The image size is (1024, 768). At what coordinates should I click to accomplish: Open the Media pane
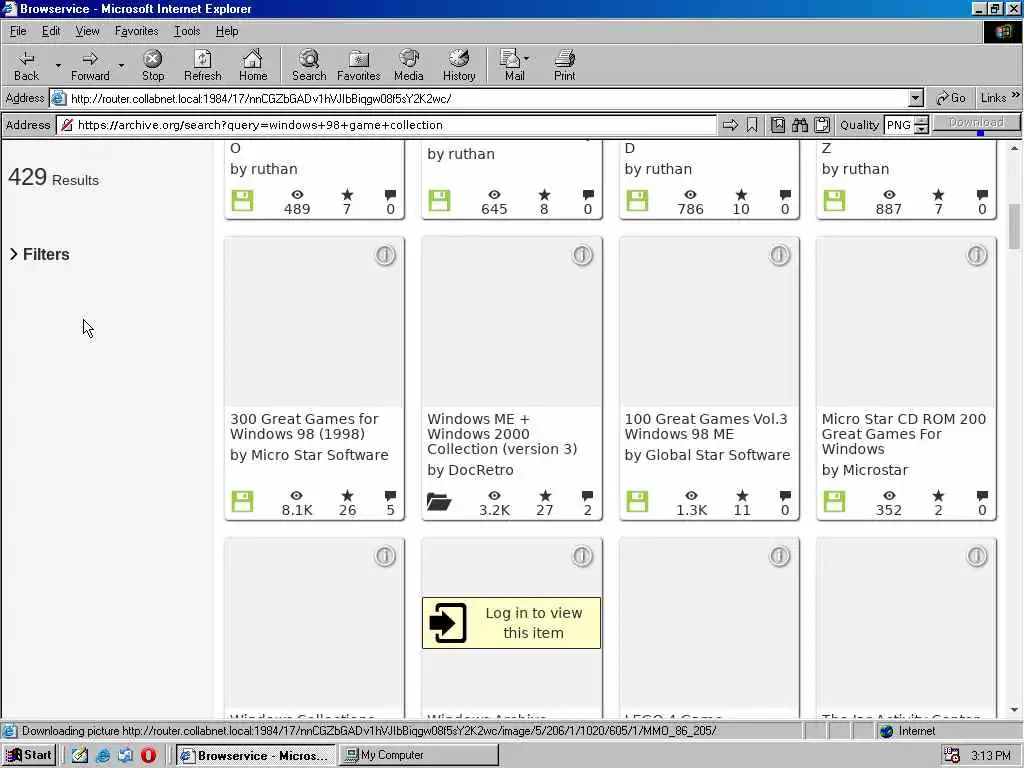409,66
